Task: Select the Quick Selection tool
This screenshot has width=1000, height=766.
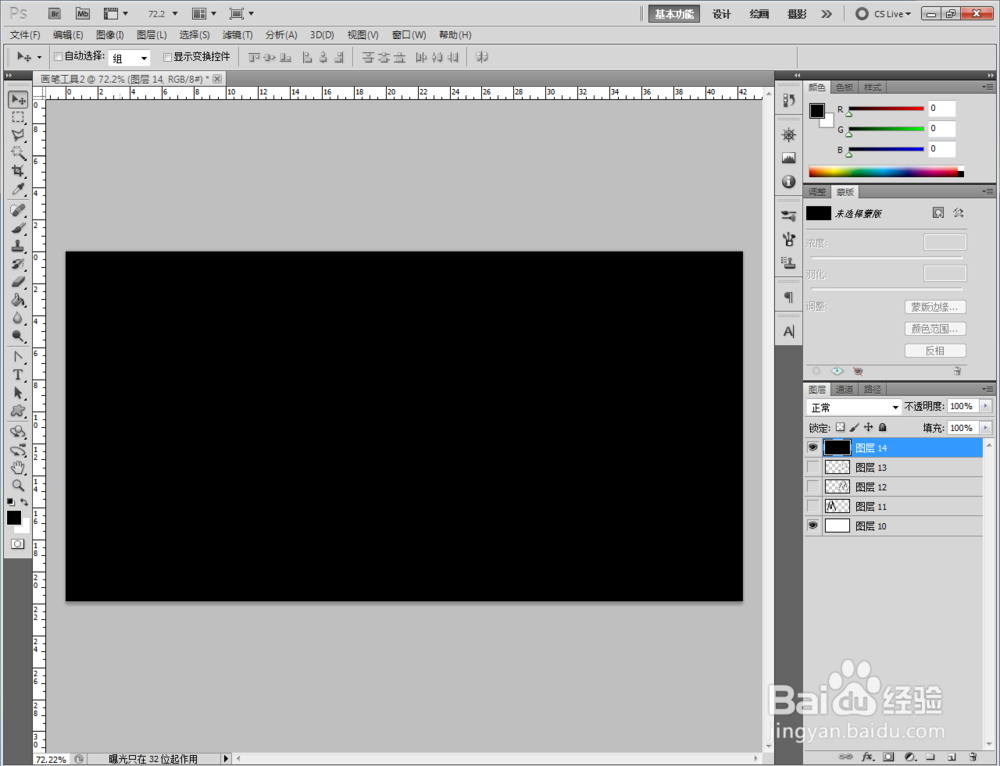Action: (x=18, y=153)
